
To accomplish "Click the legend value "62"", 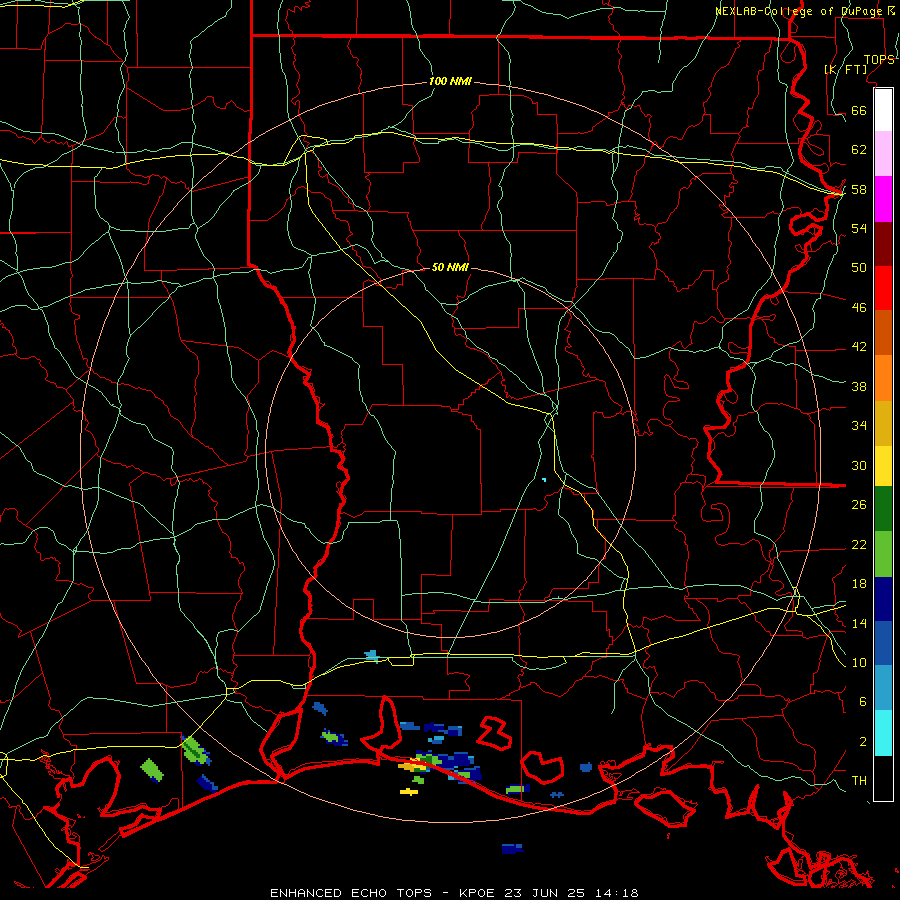I will pyautogui.click(x=859, y=149).
